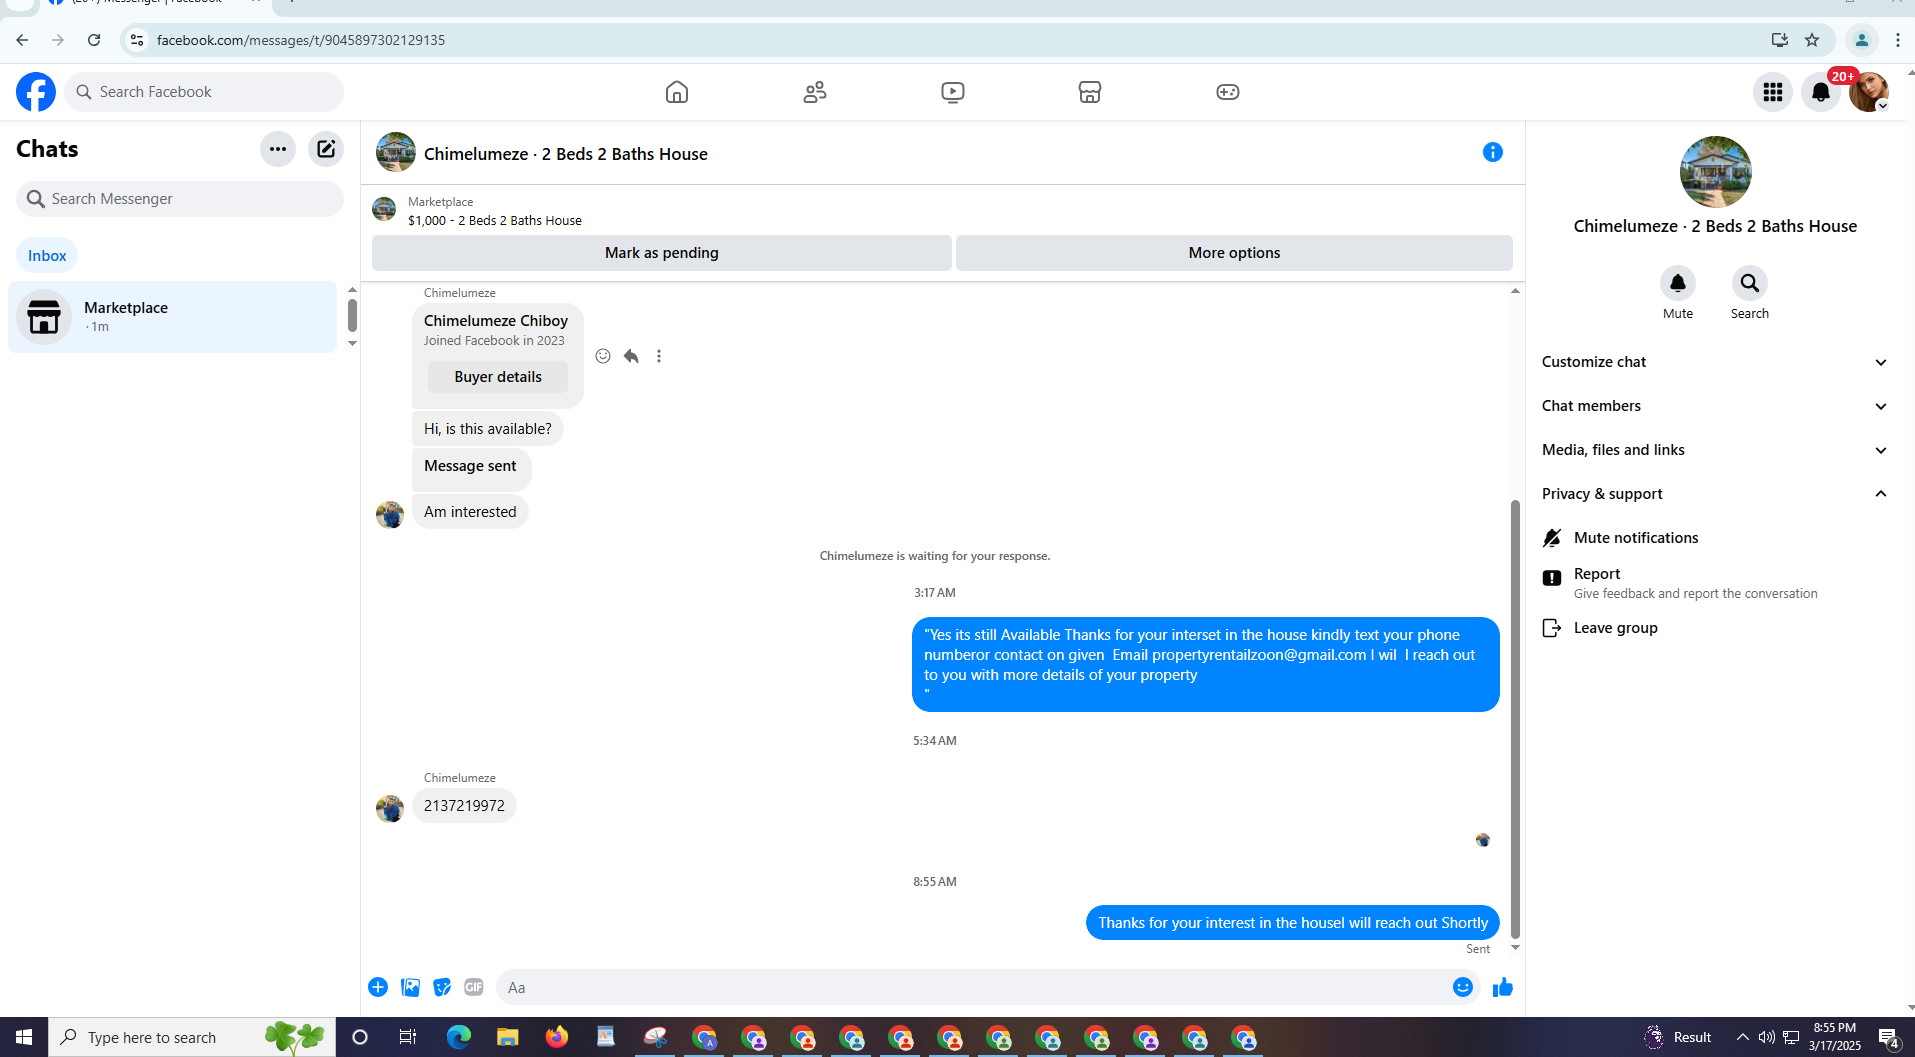The height and width of the screenshot is (1057, 1915).
Task: Send a thumbs up like
Action: click(1503, 987)
